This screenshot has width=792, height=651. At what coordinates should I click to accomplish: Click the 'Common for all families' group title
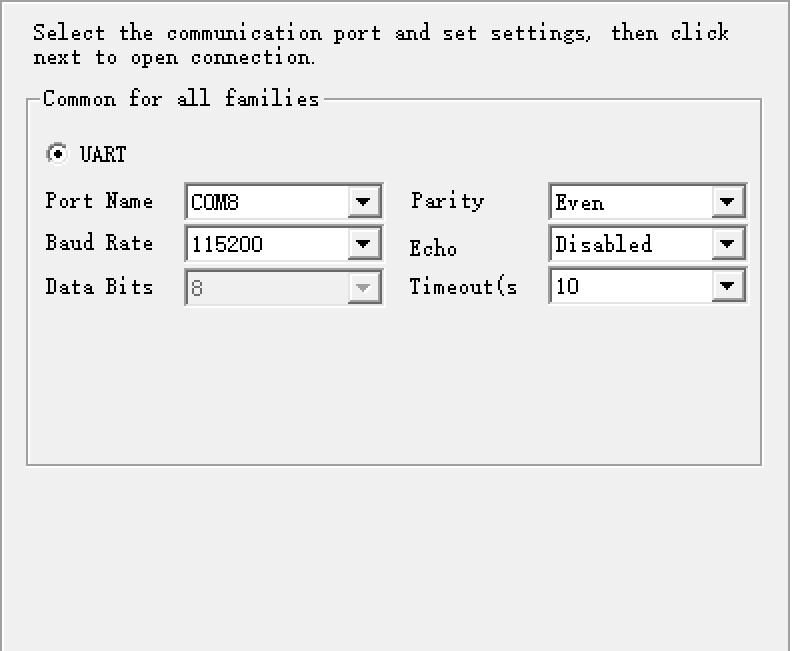click(181, 99)
